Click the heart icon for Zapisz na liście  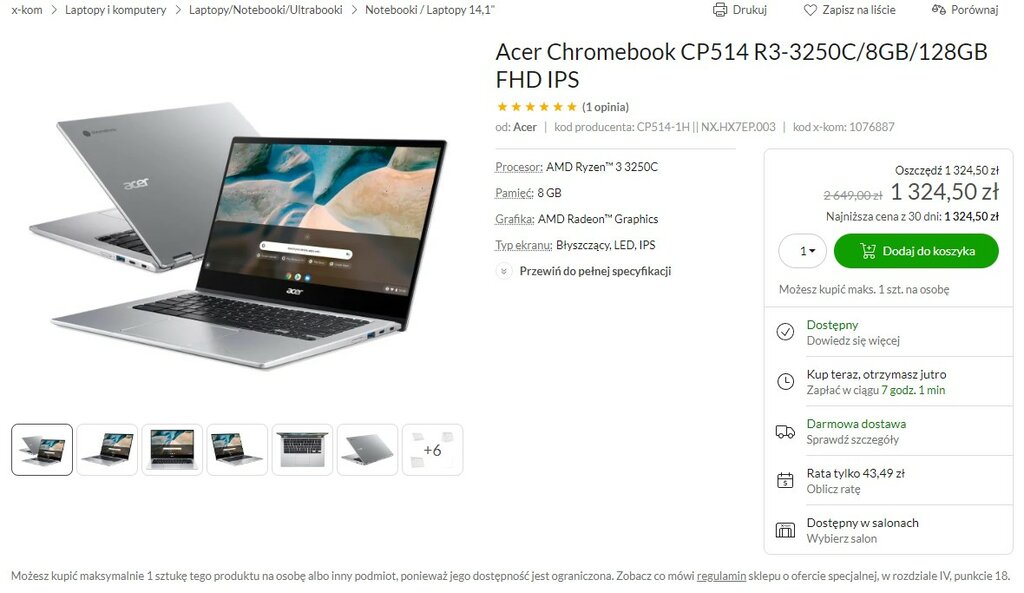[810, 10]
